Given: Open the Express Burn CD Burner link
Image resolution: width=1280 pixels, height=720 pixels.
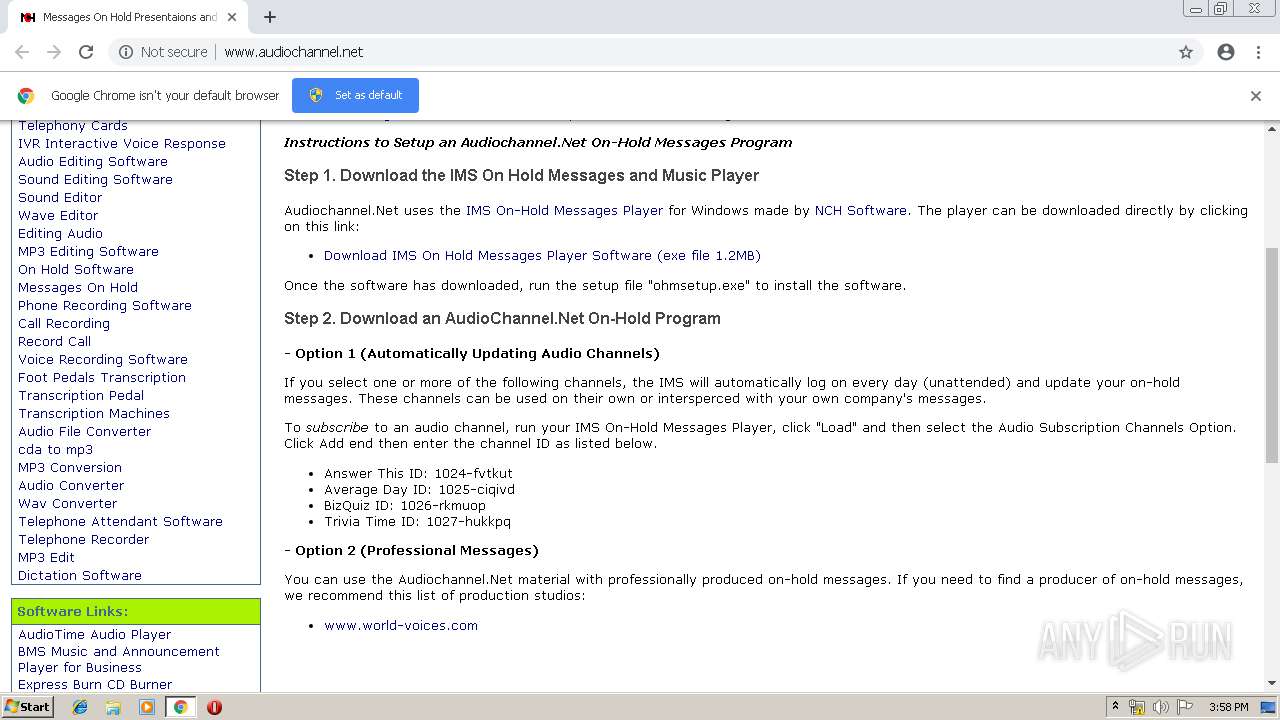Looking at the screenshot, I should [95, 684].
